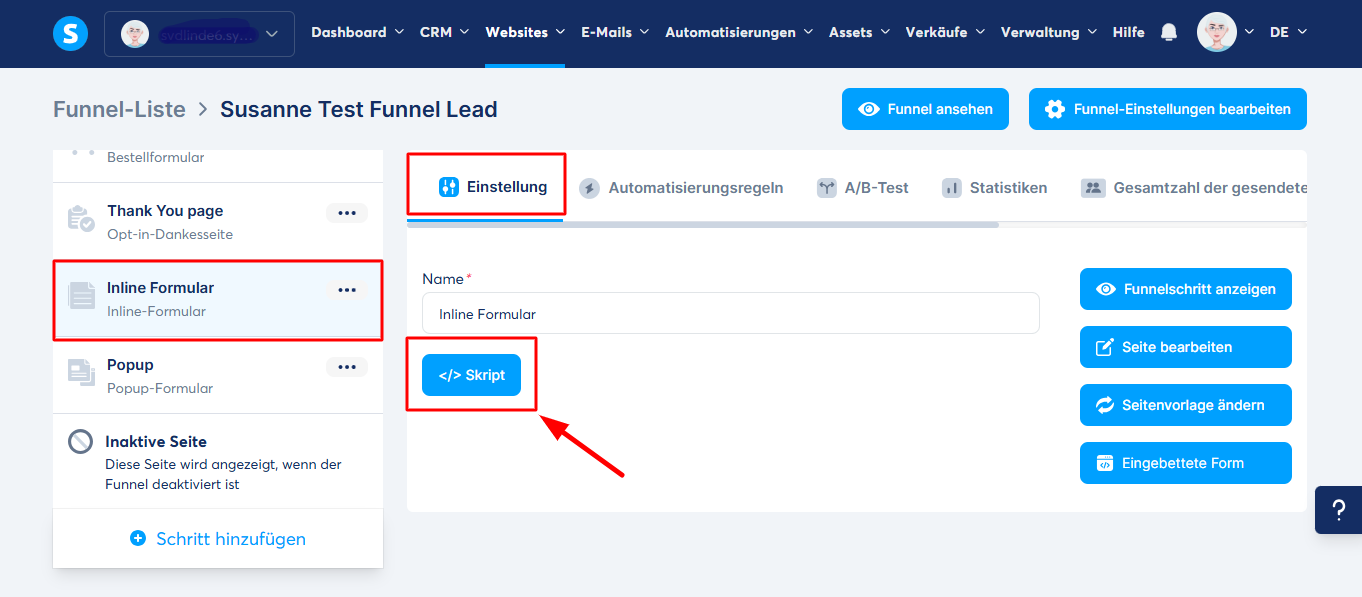Viewport: 1362px width, 597px height.
Task: Open Inline Formular three-dot menu
Action: pyautogui.click(x=347, y=290)
